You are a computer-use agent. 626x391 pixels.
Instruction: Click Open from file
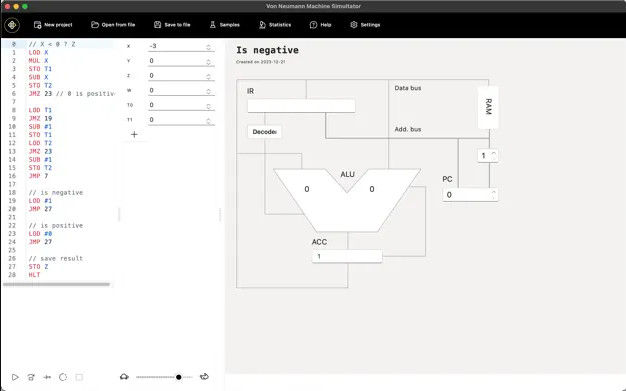(x=113, y=25)
